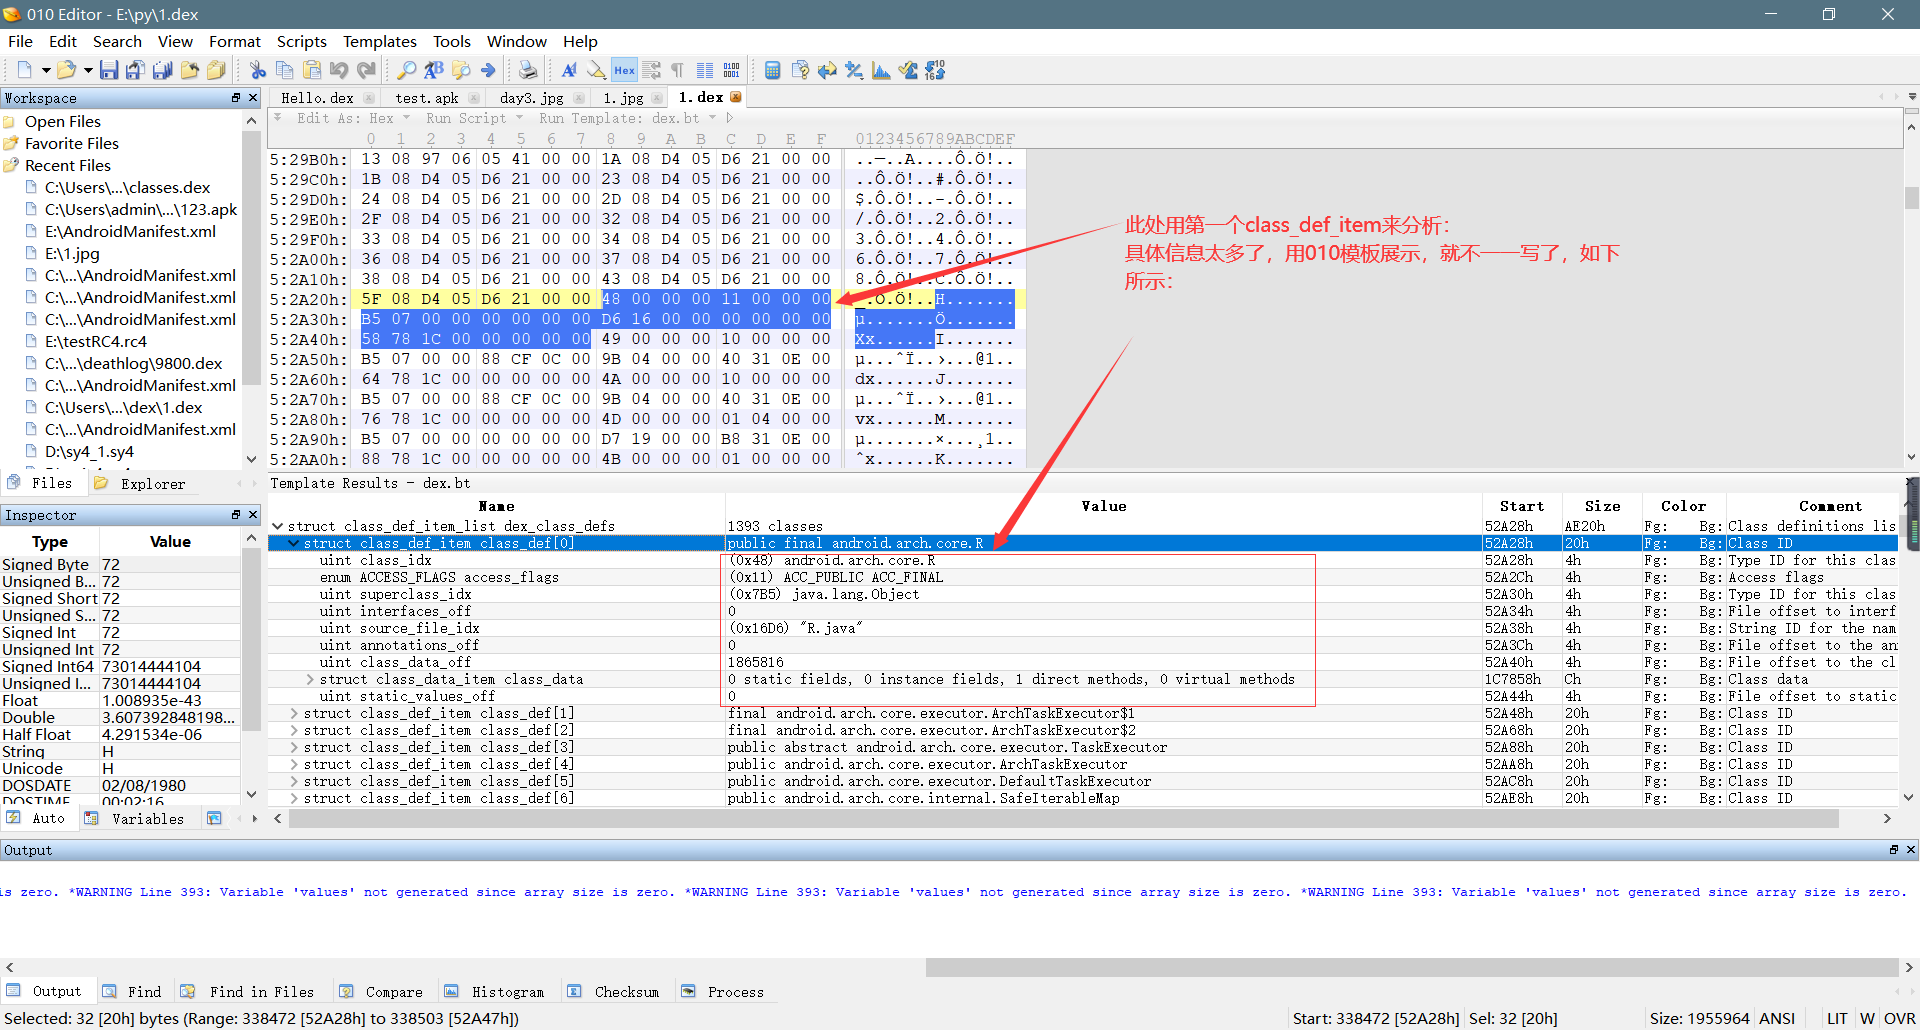Collapse struct class_def_item_list dex_class_defs
This screenshot has height=1030, width=1920.
277,526
